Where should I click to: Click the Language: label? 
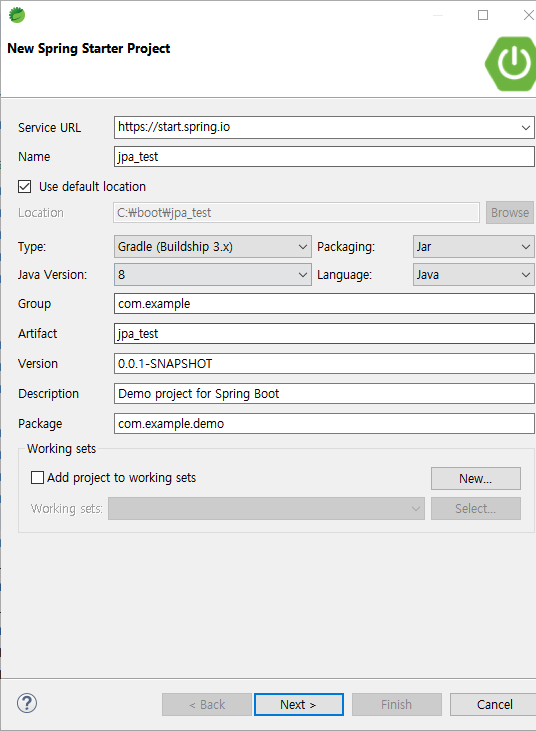click(344, 275)
